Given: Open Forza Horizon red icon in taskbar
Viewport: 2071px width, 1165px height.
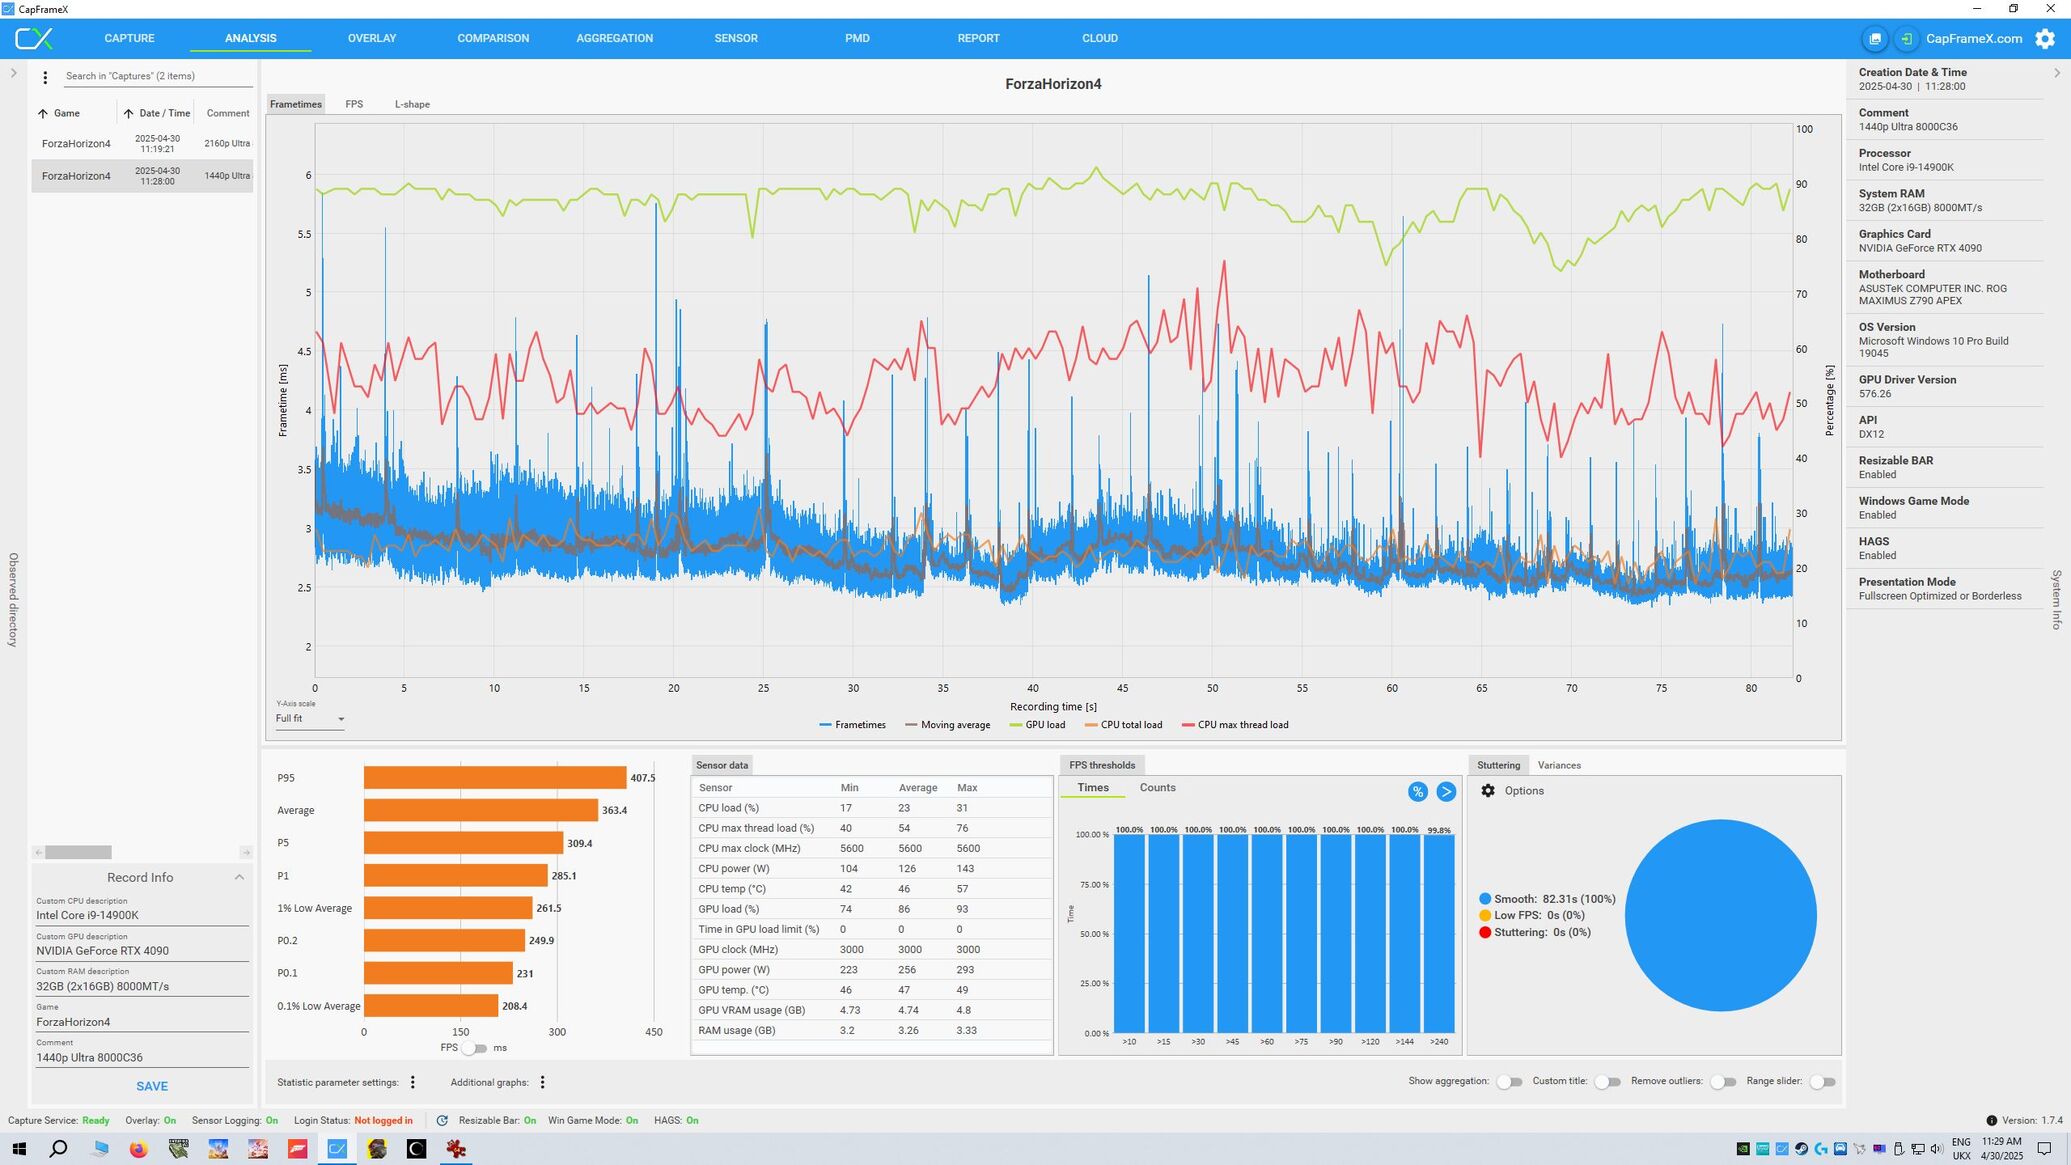Looking at the screenshot, I should coord(297,1149).
